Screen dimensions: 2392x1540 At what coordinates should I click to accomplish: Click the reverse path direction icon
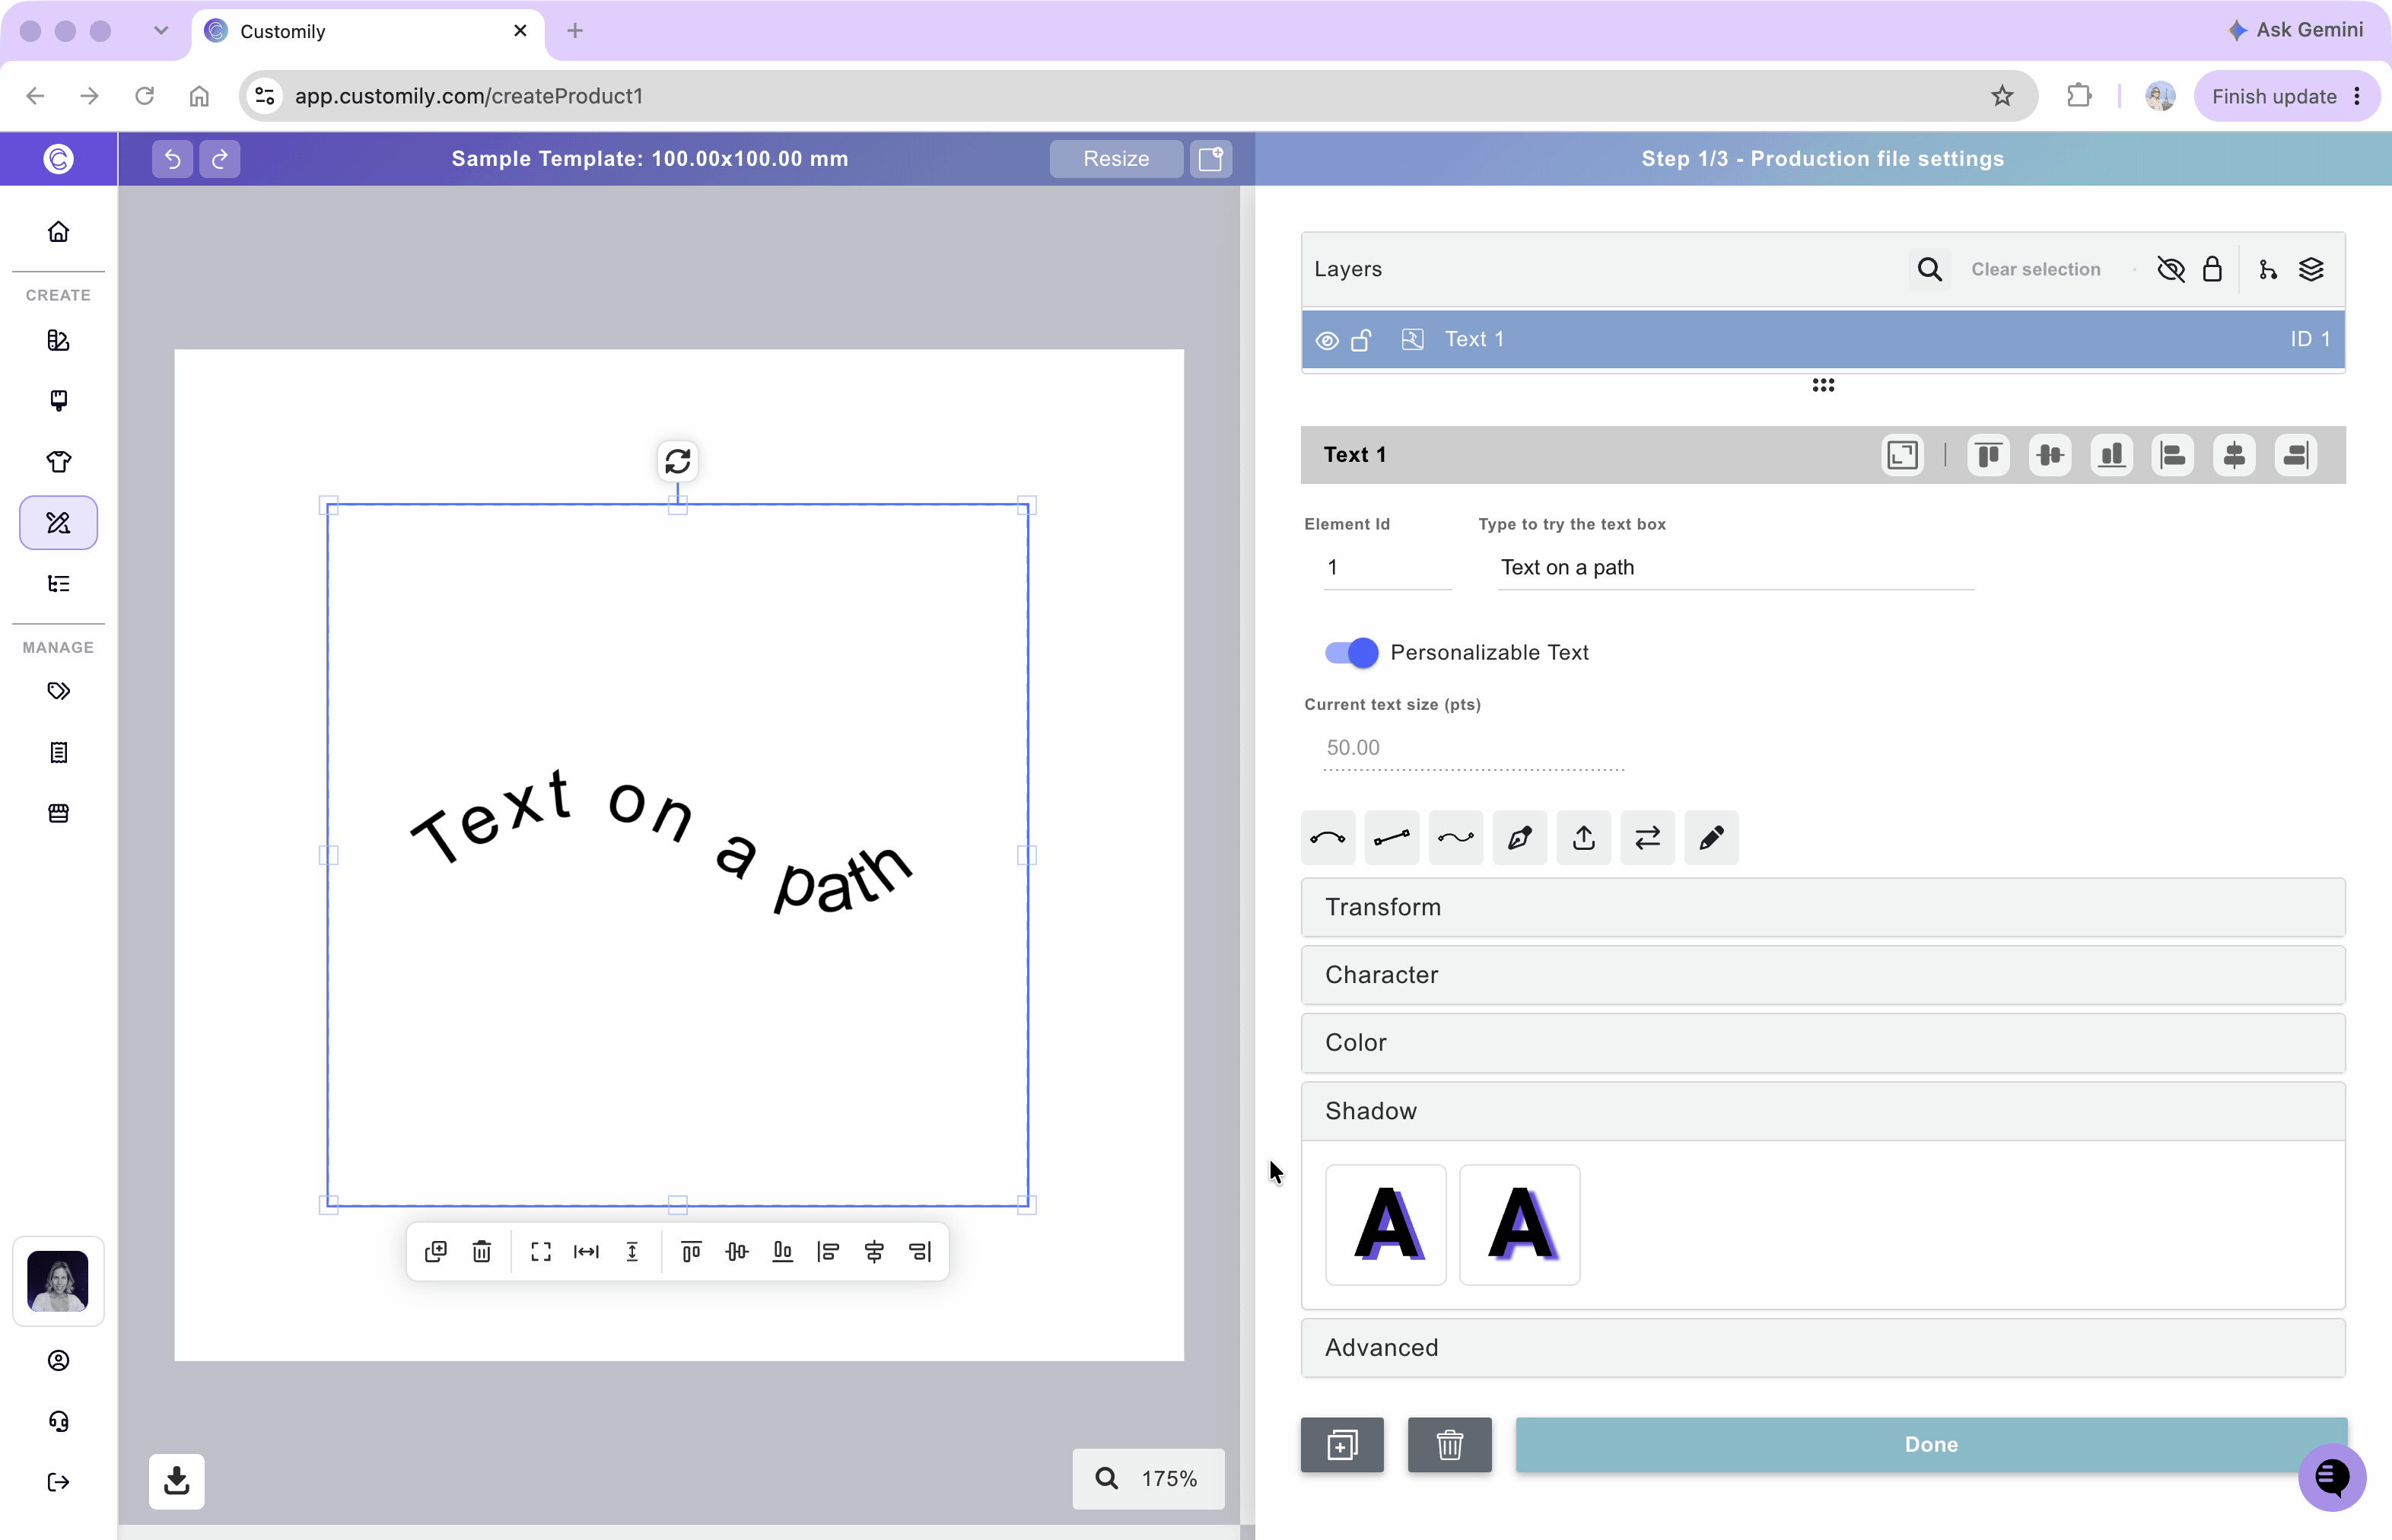tap(1648, 837)
